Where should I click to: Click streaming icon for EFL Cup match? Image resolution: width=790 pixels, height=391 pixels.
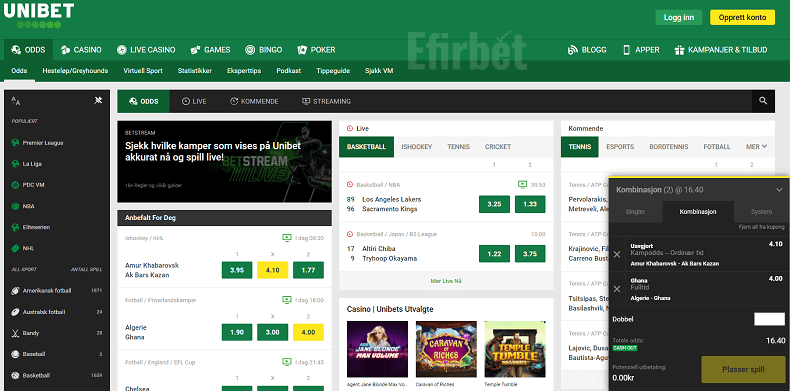pos(287,362)
